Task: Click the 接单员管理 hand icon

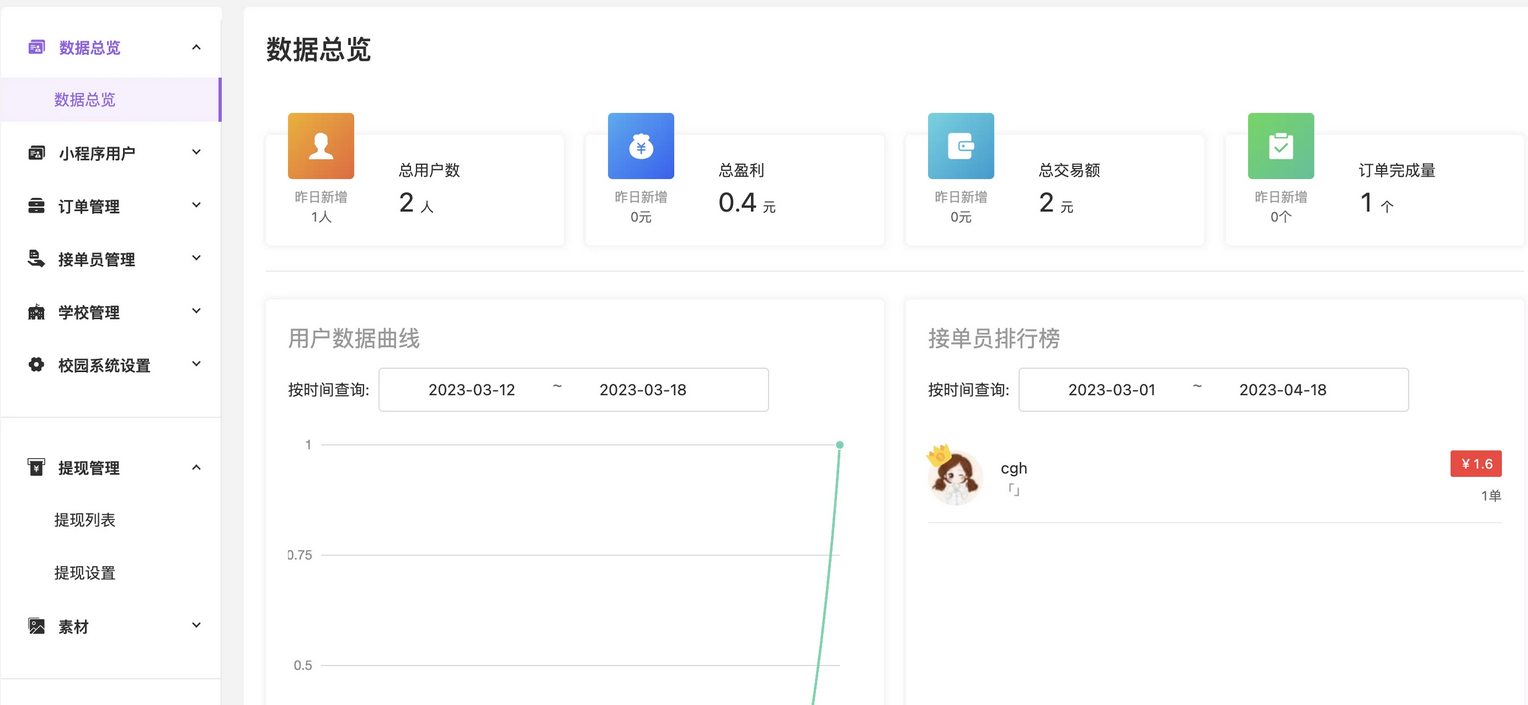Action: tap(37, 259)
